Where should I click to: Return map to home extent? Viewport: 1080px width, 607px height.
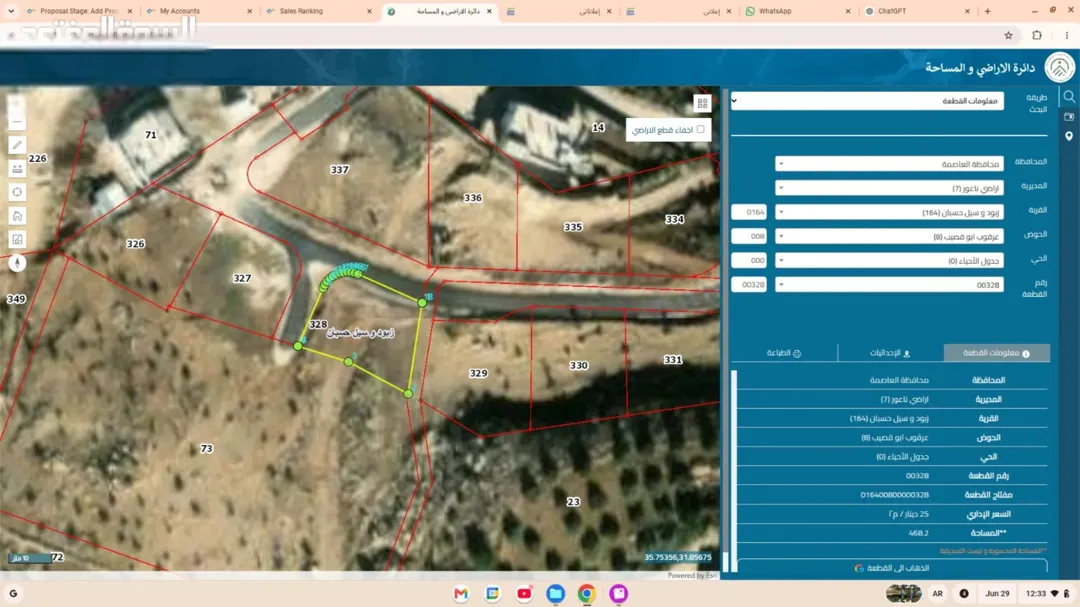pos(17,216)
